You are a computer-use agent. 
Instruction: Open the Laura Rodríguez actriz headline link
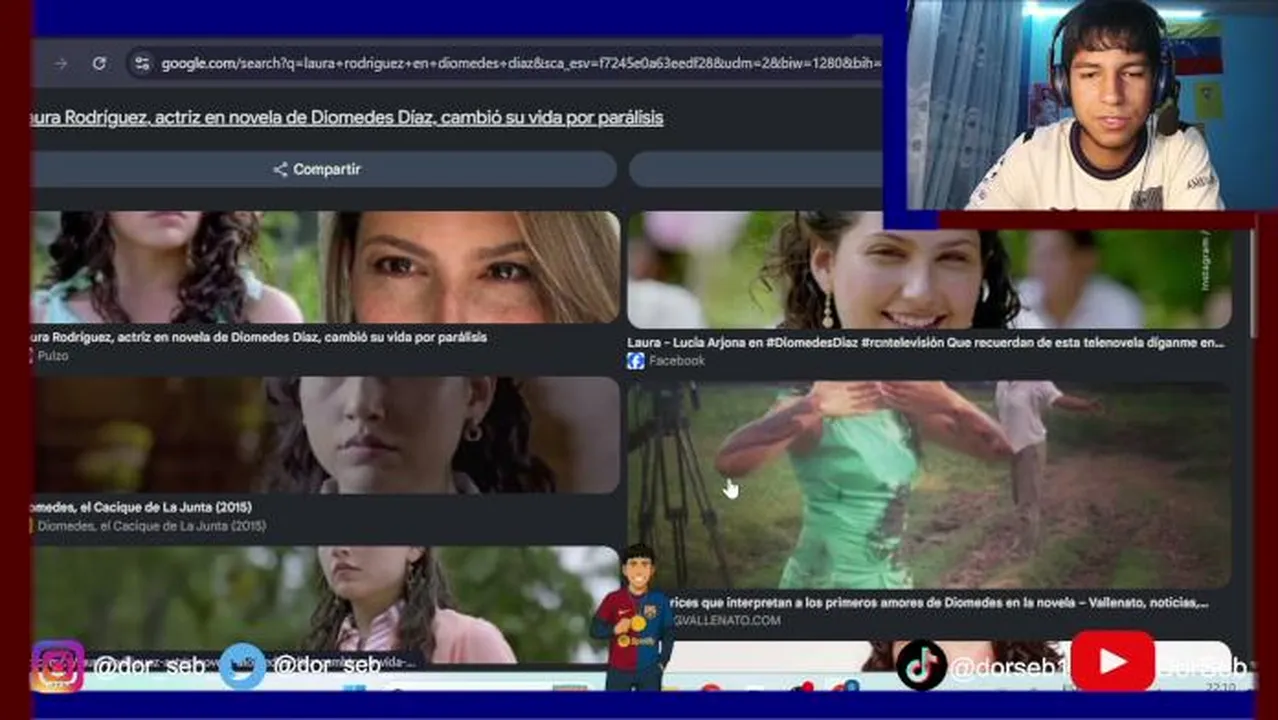pyautogui.click(x=347, y=118)
